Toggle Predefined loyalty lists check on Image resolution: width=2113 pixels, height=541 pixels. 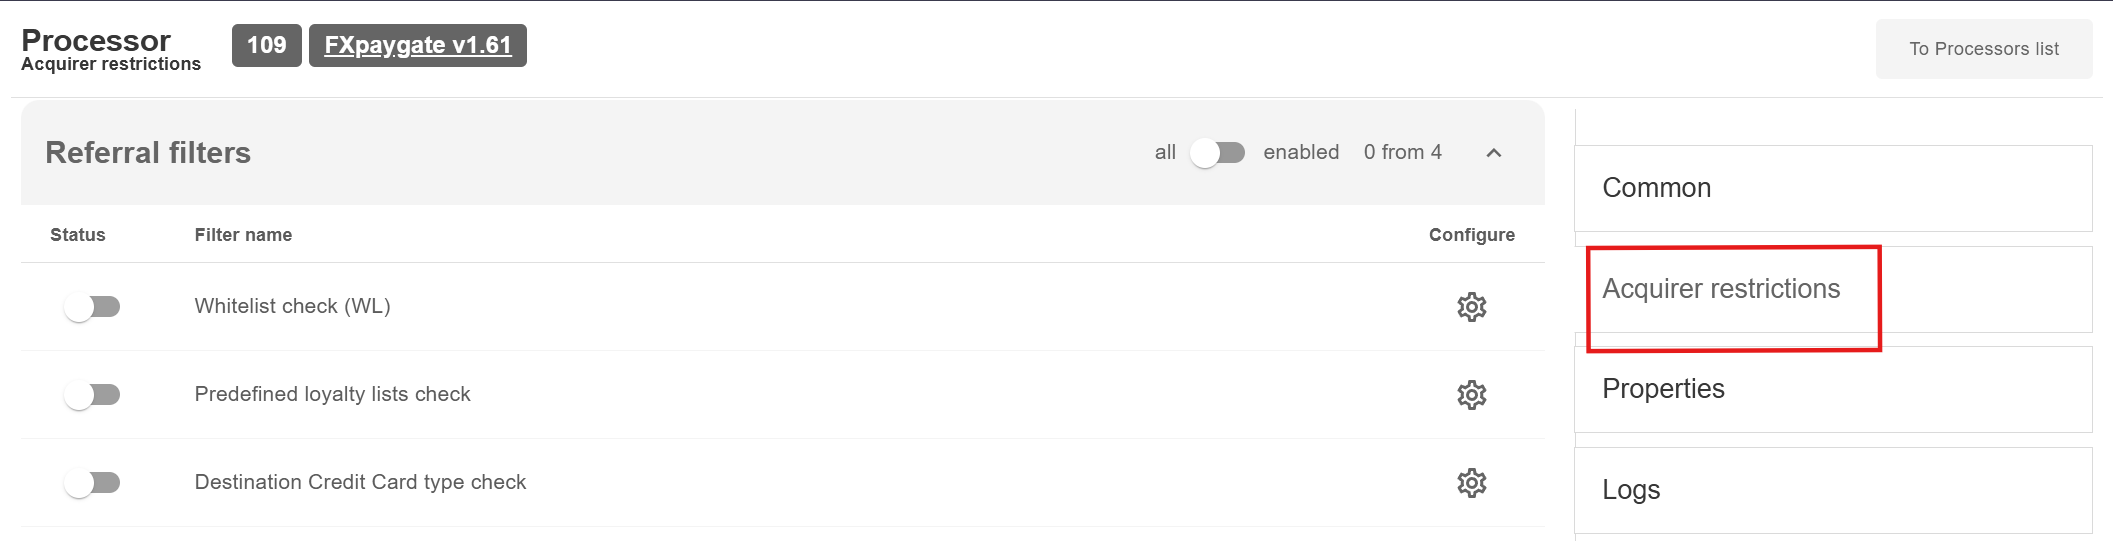(92, 395)
